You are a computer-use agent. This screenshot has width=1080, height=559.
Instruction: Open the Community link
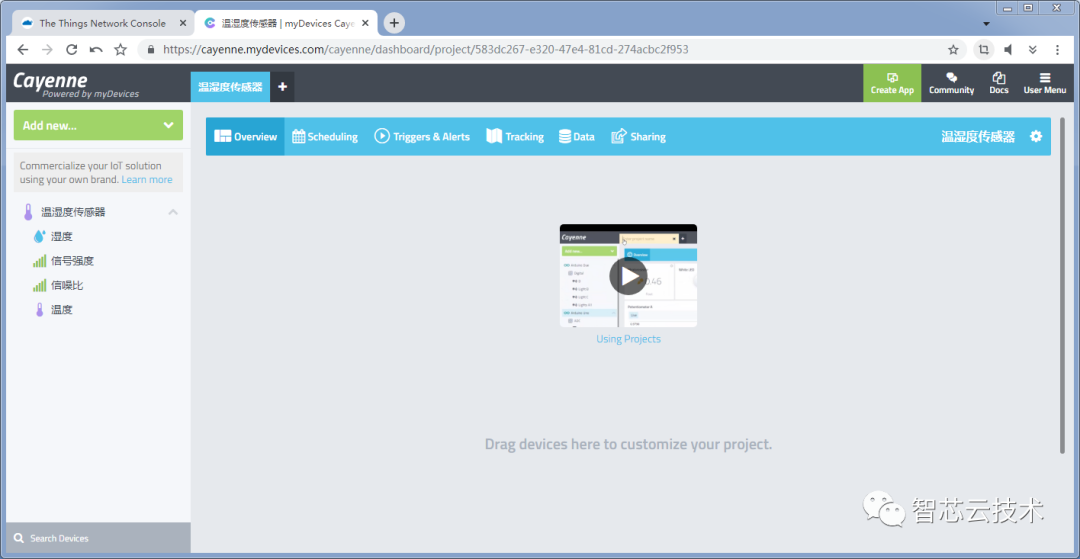[x=951, y=83]
